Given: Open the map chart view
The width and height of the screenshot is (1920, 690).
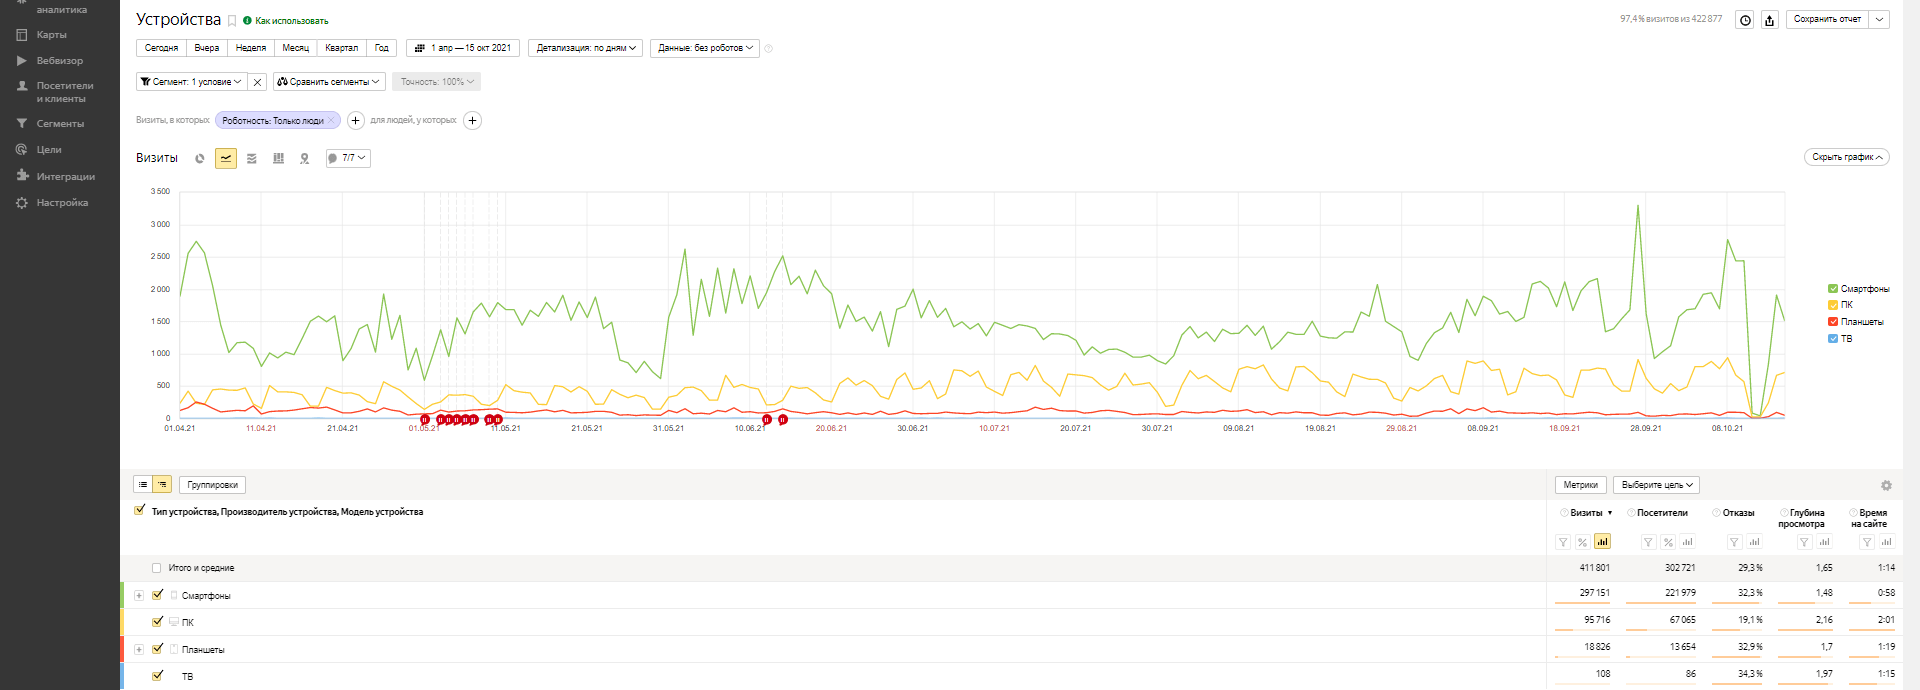Looking at the screenshot, I should (305, 158).
